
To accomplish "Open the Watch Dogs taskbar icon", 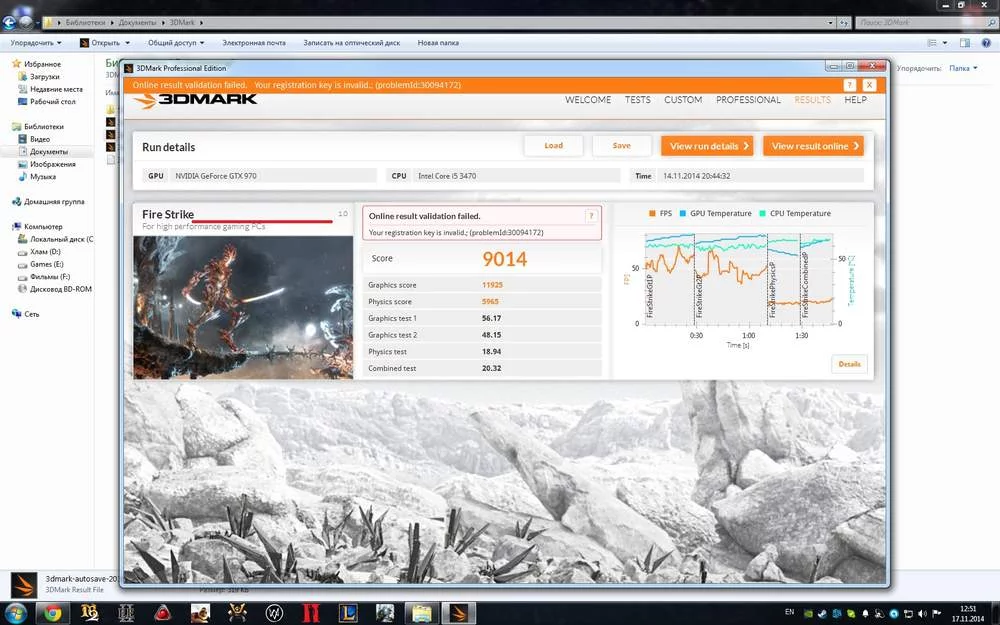I will coord(275,614).
